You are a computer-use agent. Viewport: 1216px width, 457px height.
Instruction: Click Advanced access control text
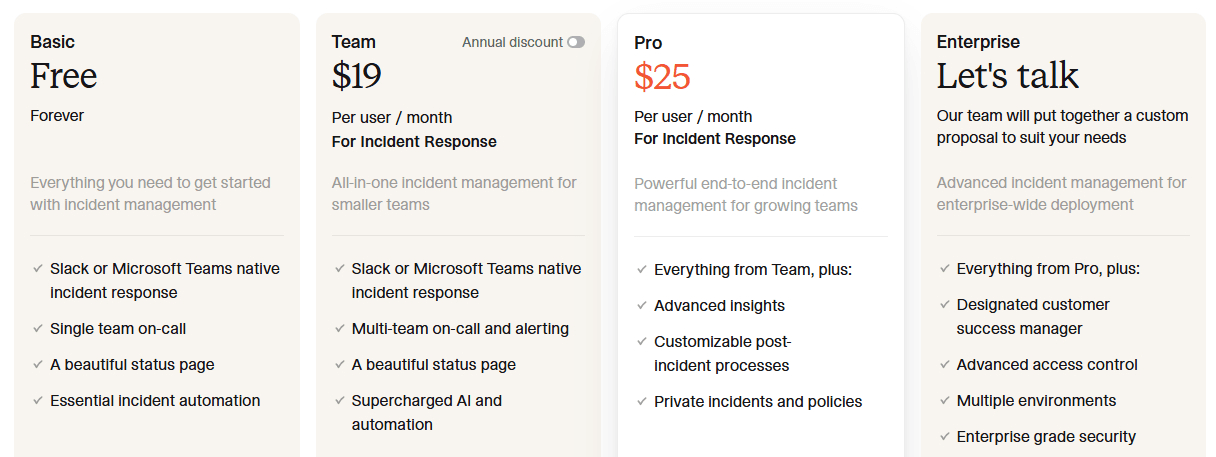(x=1047, y=365)
